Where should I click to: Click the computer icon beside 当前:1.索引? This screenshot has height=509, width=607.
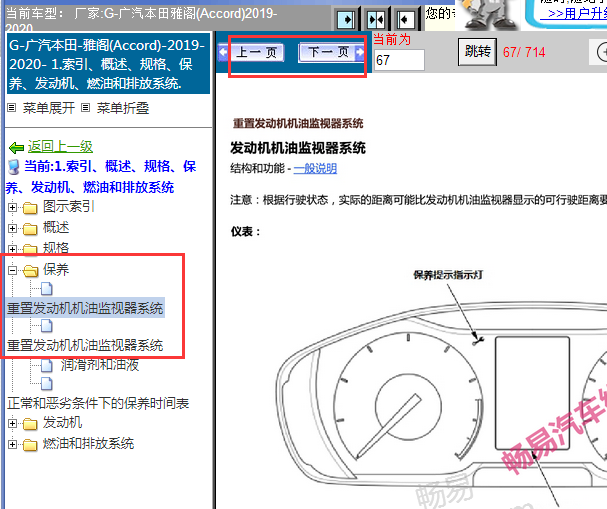coord(14,167)
